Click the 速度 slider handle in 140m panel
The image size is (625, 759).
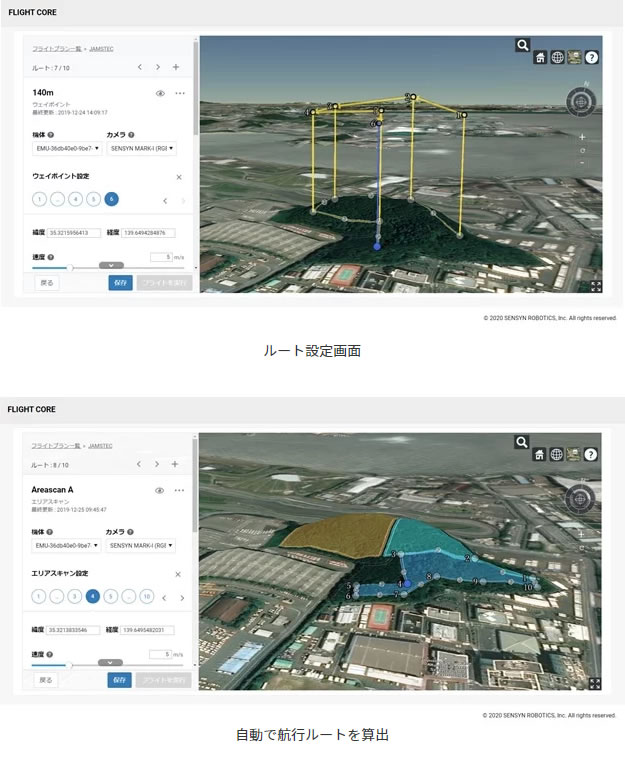70,268
